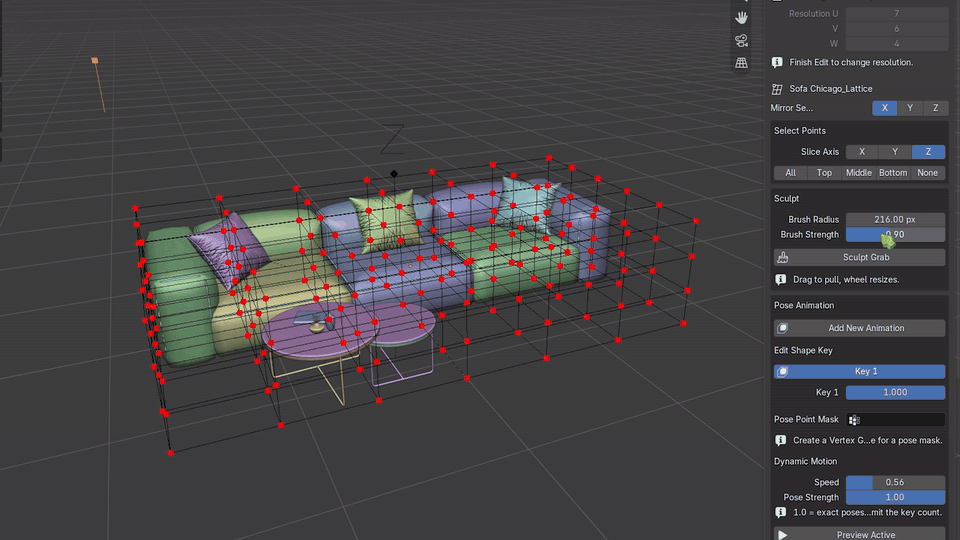Click the Pose Point Mask vertex group icon

[x=854, y=419]
